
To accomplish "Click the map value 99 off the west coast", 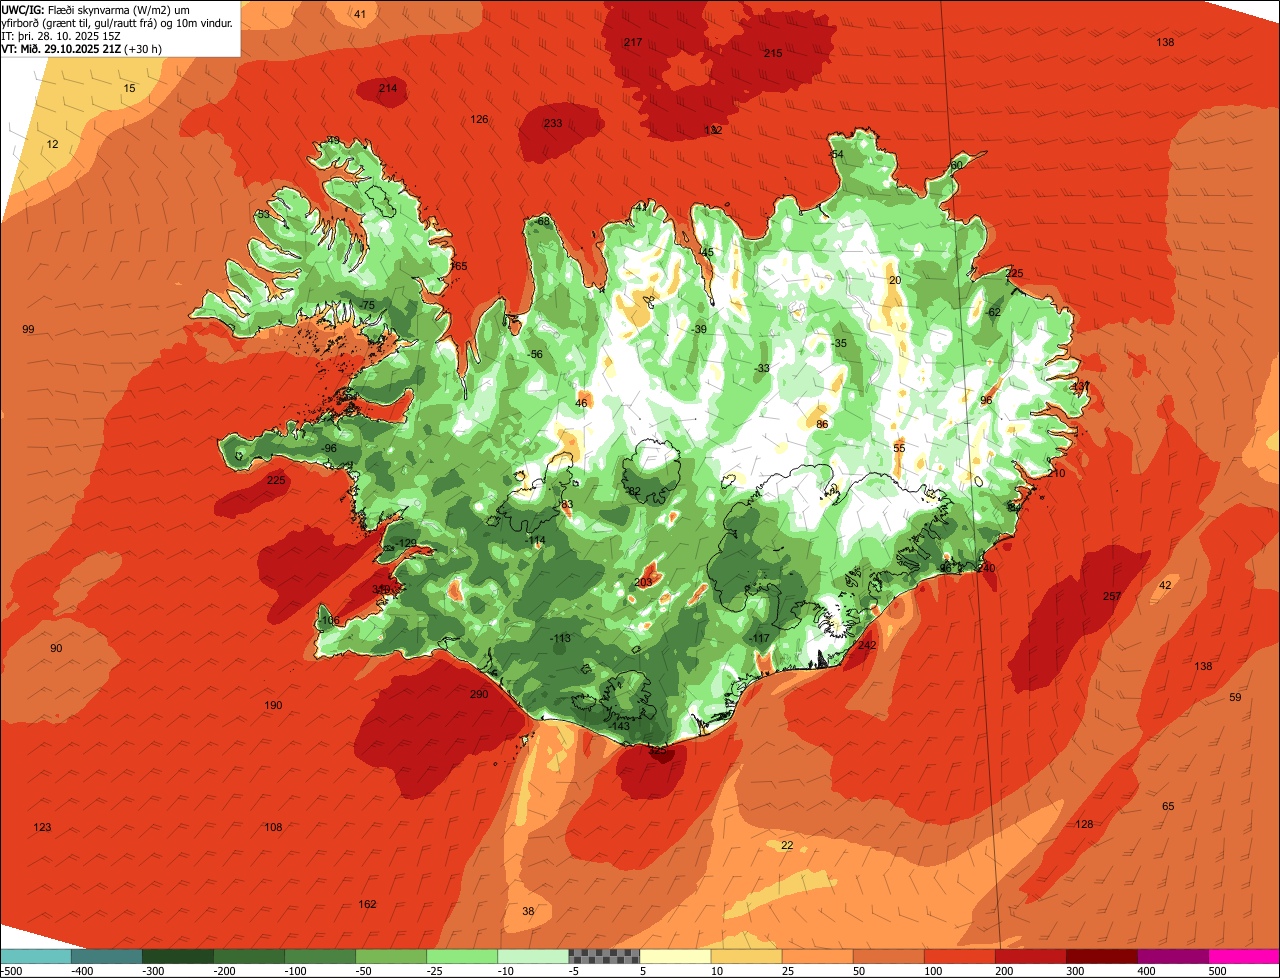I will point(28,329).
